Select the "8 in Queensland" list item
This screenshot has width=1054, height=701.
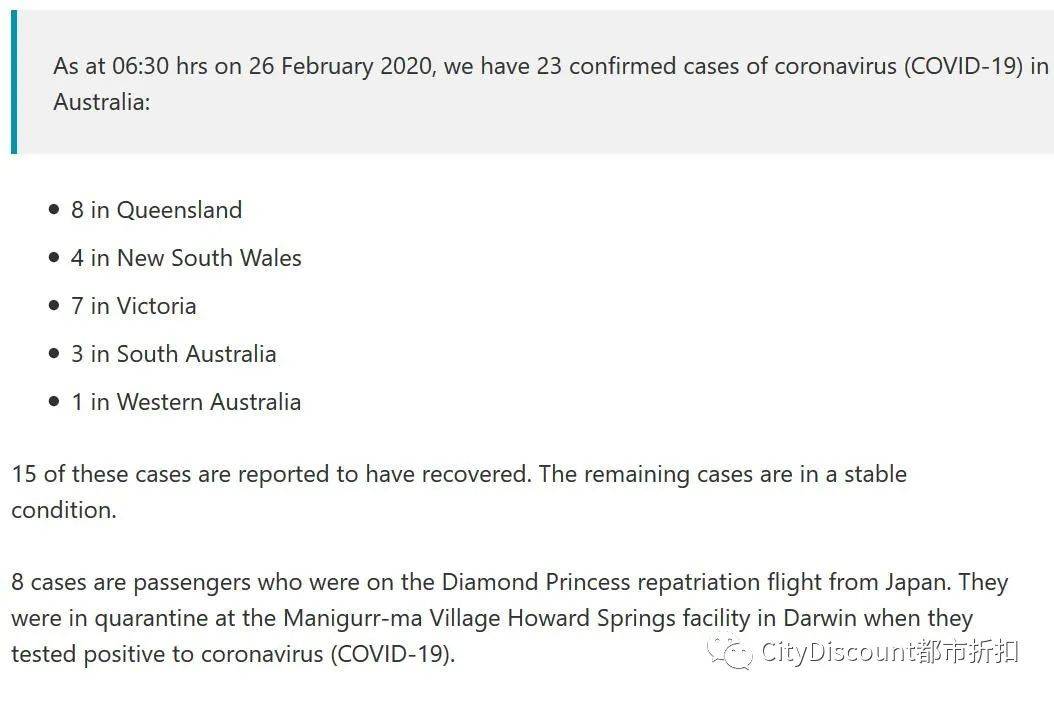click(156, 210)
